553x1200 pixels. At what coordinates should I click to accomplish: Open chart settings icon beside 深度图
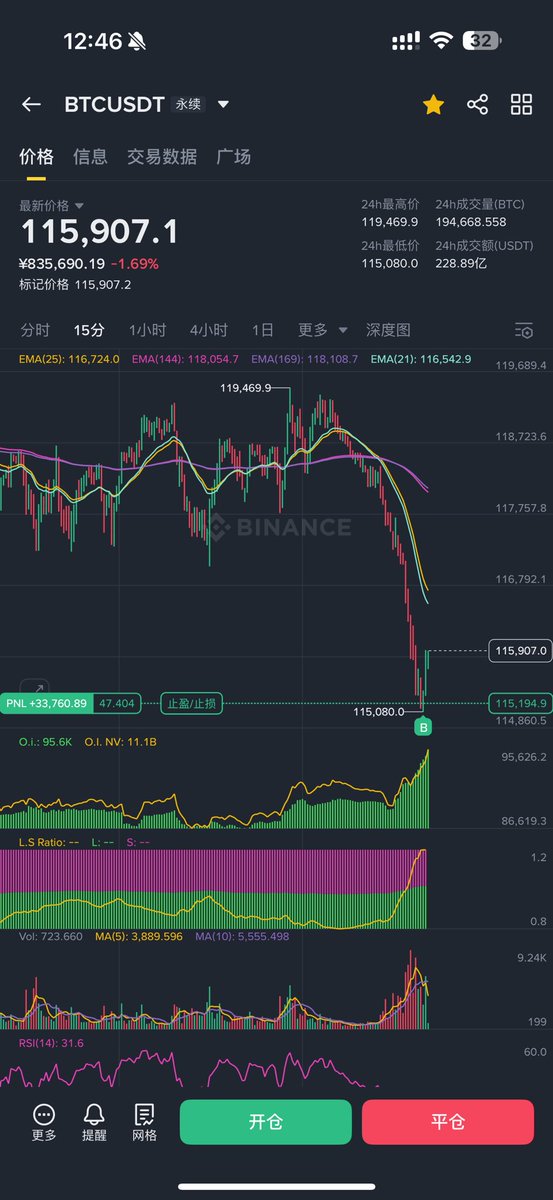(524, 330)
